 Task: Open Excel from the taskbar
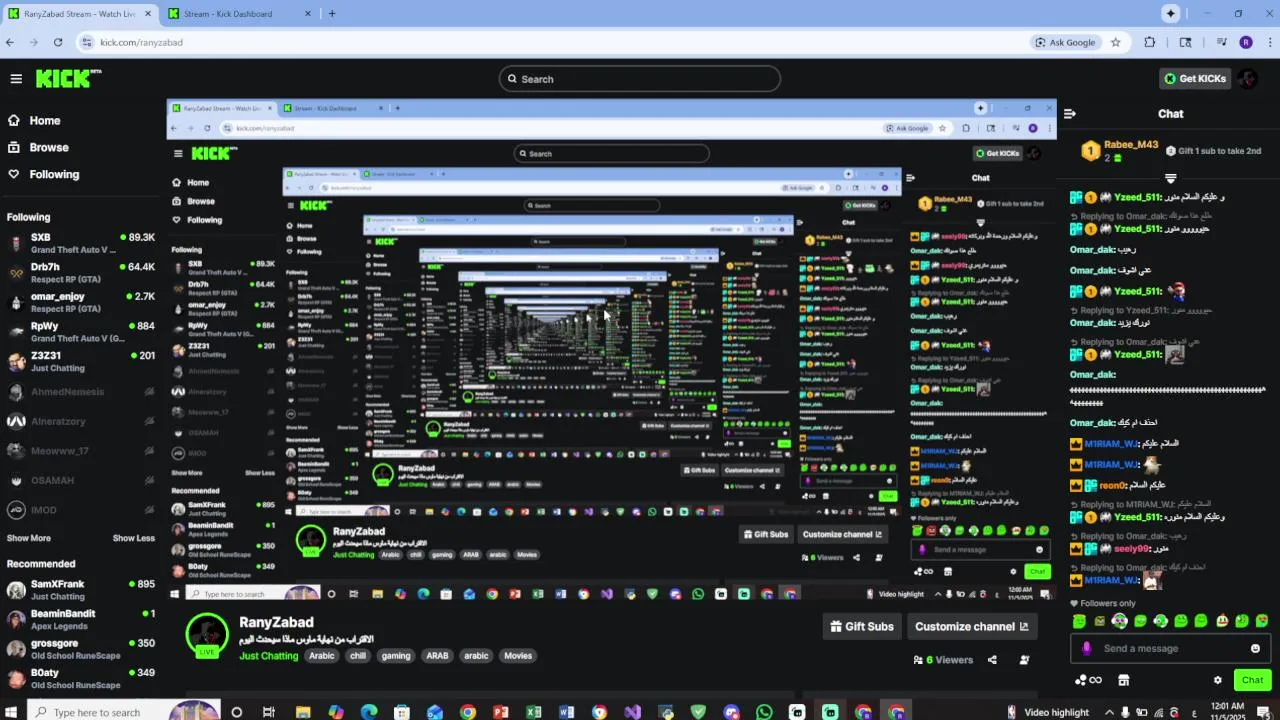[533, 712]
